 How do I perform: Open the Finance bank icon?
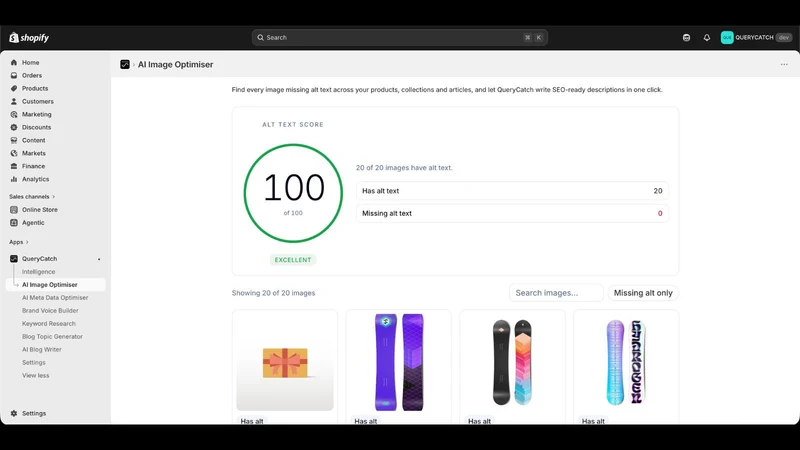(x=14, y=166)
